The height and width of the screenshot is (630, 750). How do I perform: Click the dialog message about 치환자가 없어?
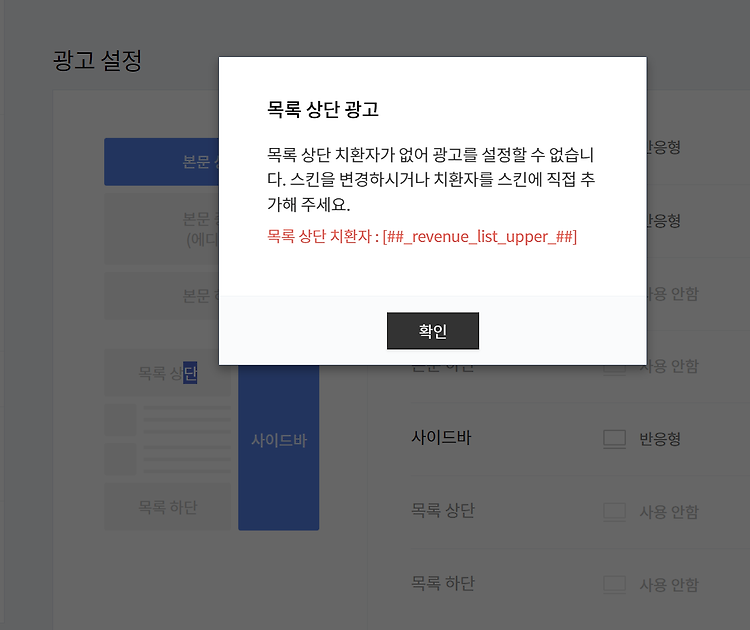431,179
